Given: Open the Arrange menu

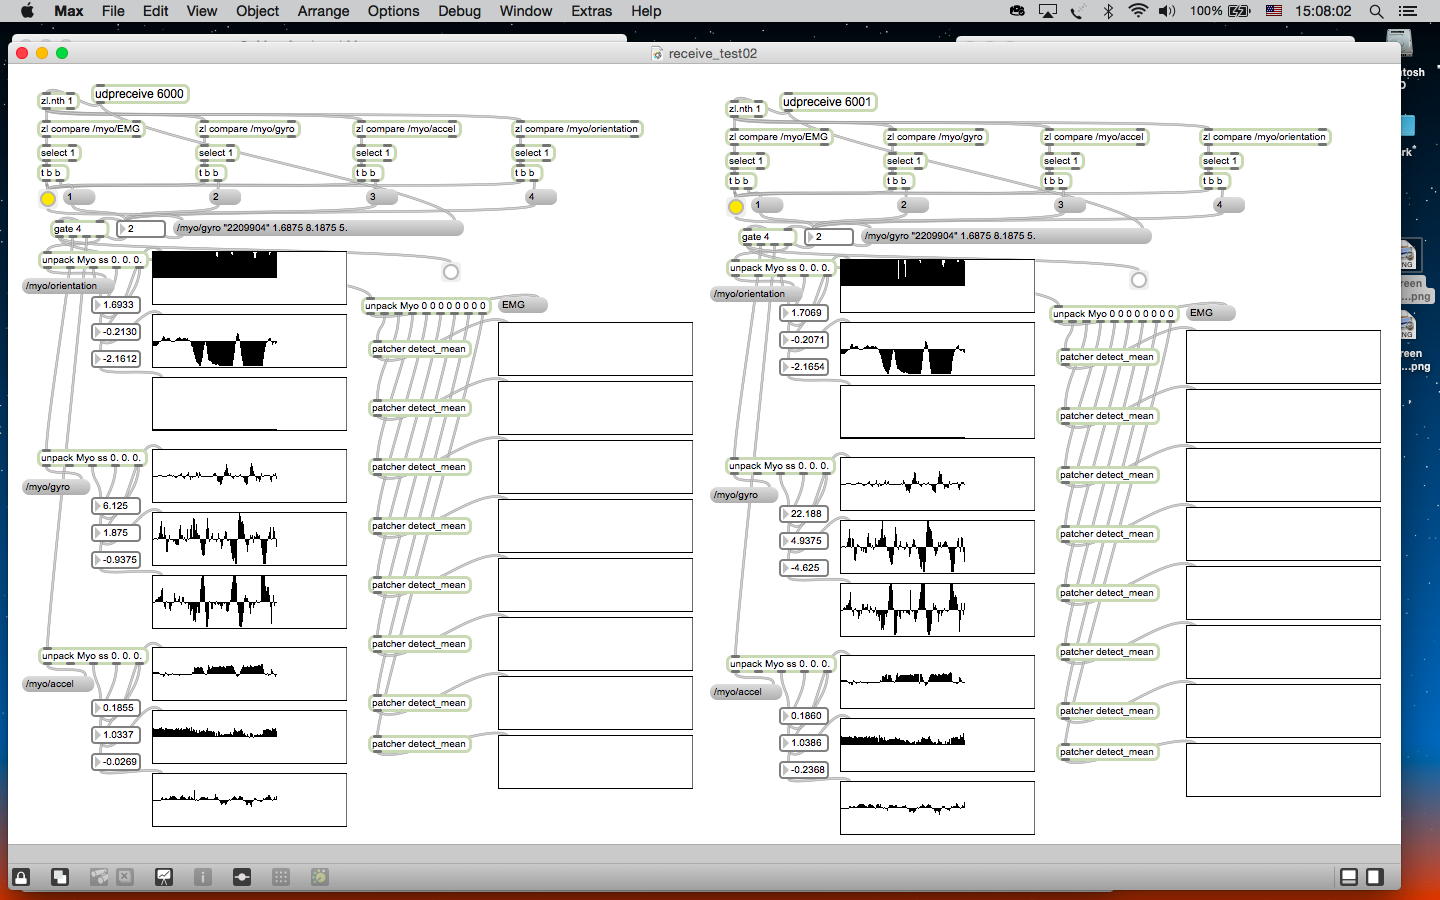Looking at the screenshot, I should click(x=323, y=11).
